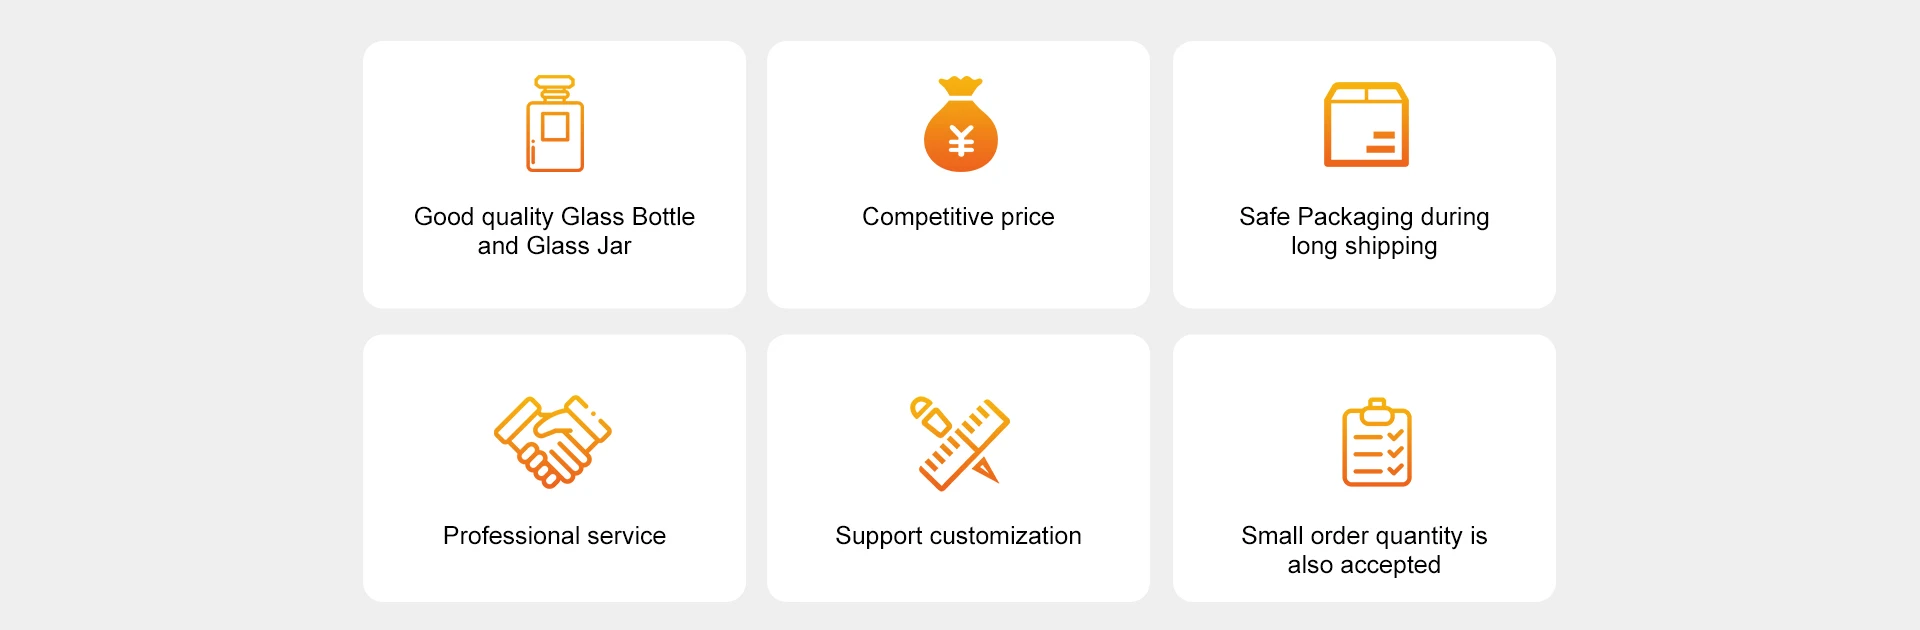
Task: Click the shipping package box icon
Action: tap(1366, 124)
